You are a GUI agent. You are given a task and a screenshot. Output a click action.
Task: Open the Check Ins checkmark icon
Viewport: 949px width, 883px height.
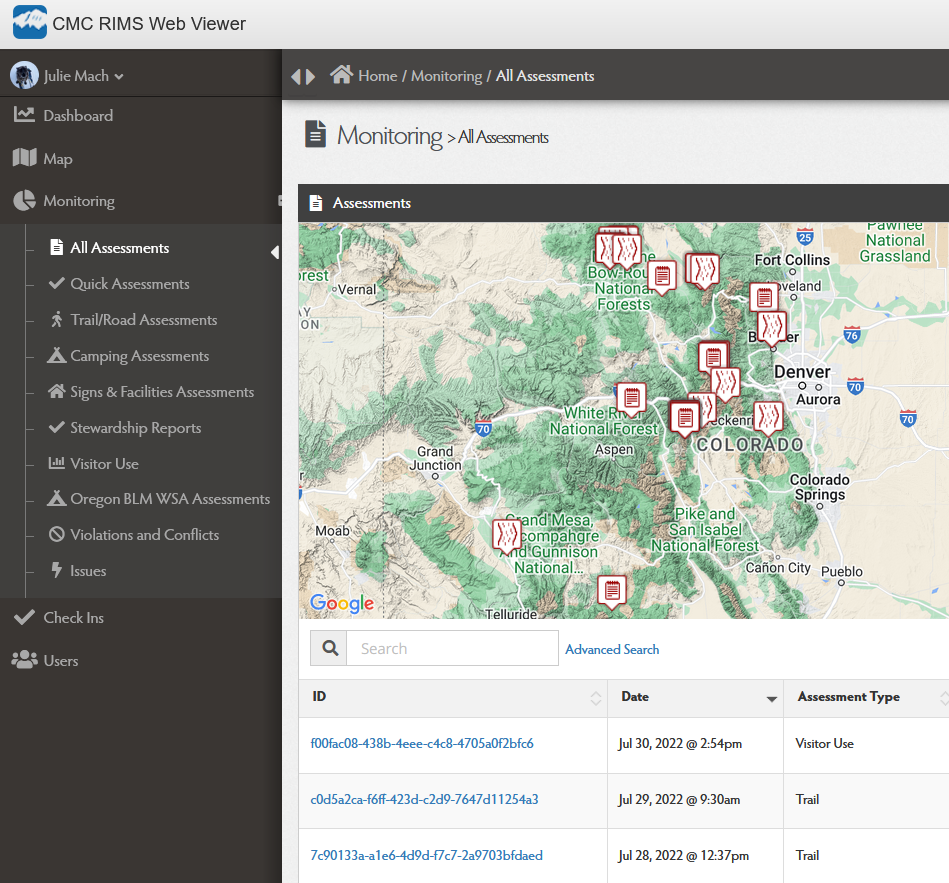coord(24,617)
